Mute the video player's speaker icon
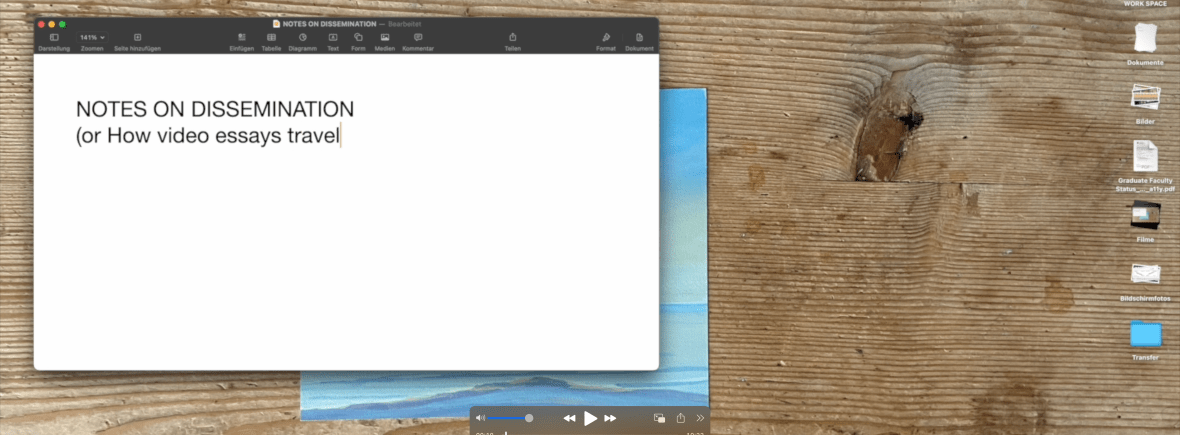Screen dimensions: 1180x435 coord(480,418)
